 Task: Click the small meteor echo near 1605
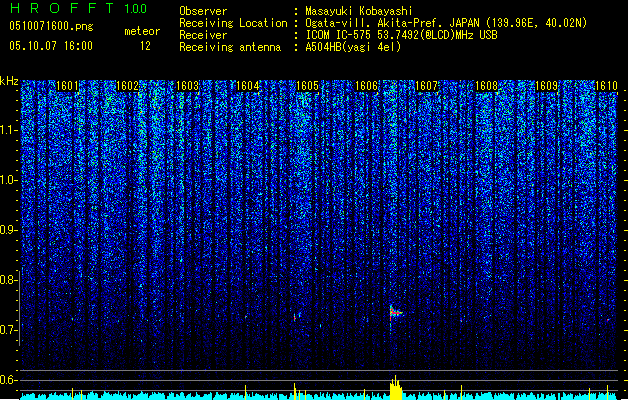click(295, 317)
